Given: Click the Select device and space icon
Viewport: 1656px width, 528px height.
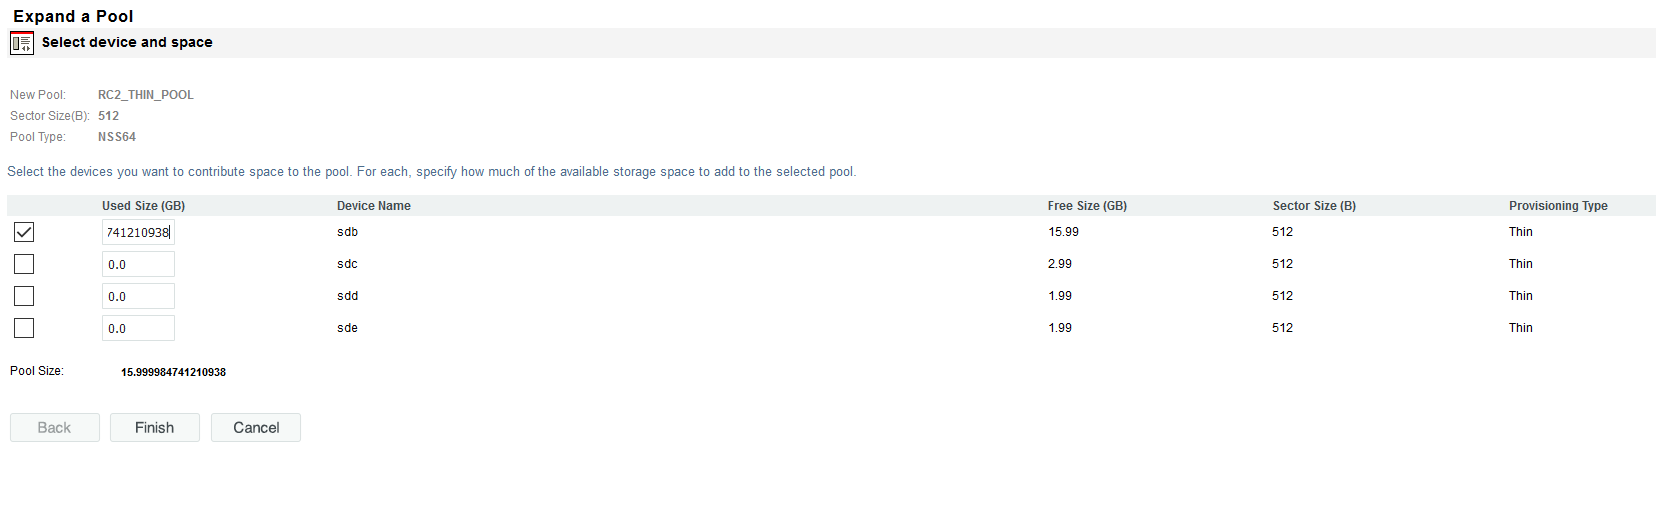Looking at the screenshot, I should click(21, 43).
